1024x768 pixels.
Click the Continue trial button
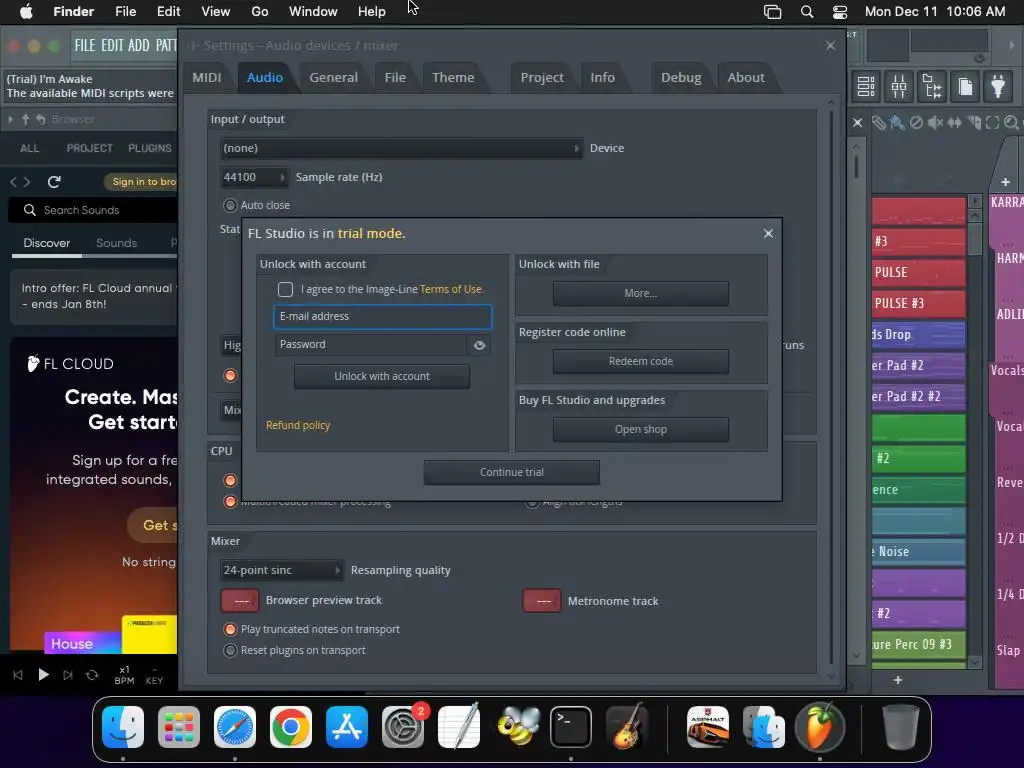pyautogui.click(x=511, y=472)
